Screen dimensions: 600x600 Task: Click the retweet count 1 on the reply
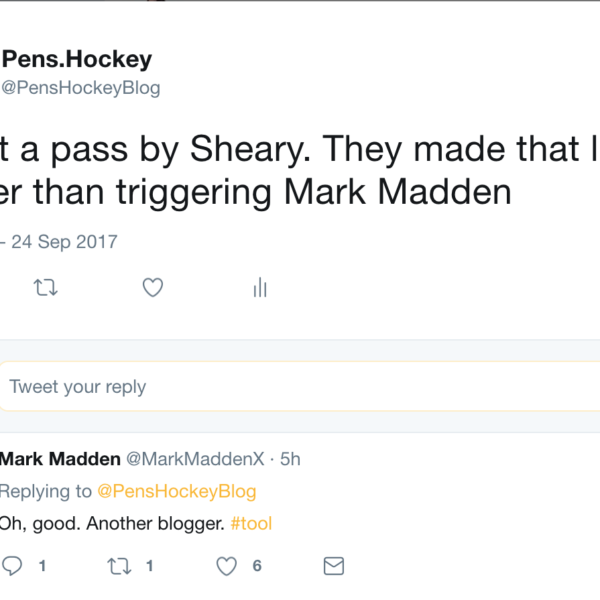point(149,566)
